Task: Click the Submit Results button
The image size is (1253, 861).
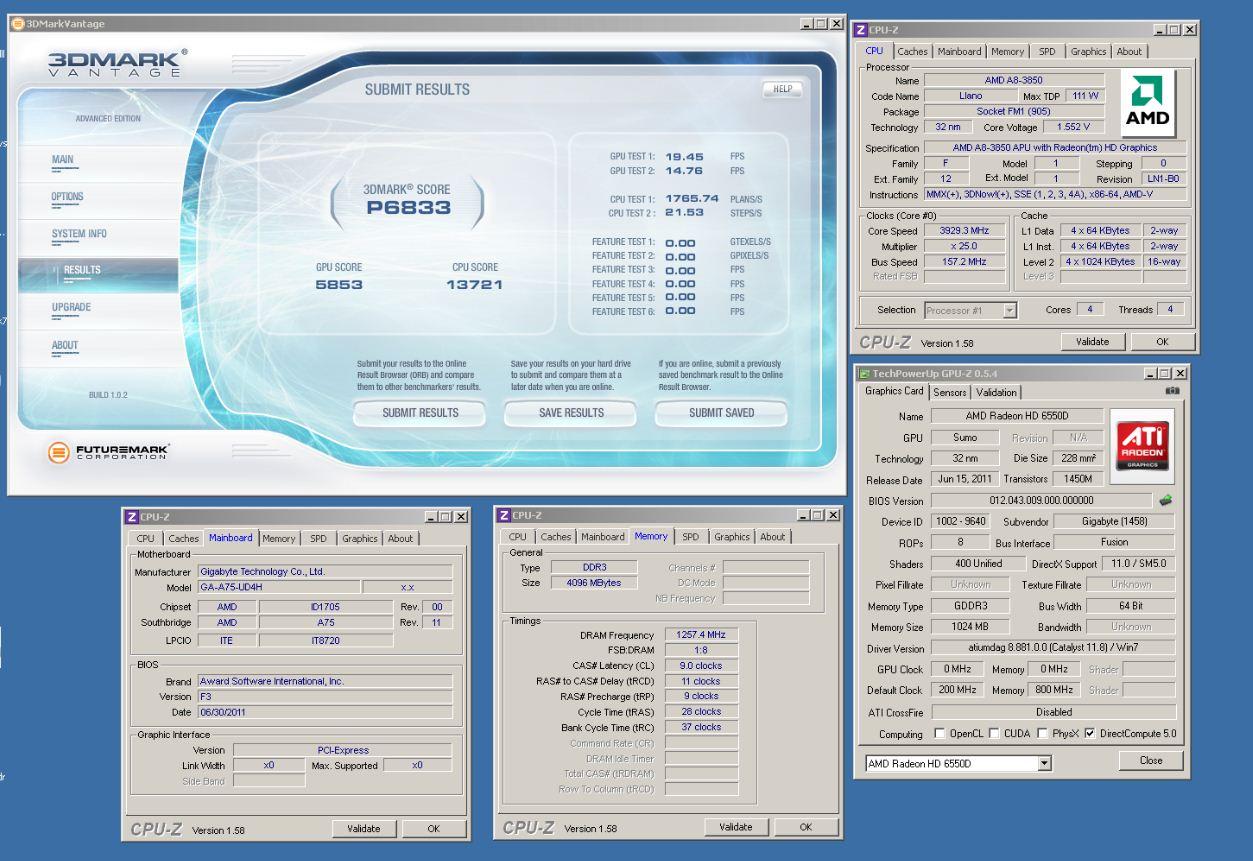Action: [x=420, y=413]
